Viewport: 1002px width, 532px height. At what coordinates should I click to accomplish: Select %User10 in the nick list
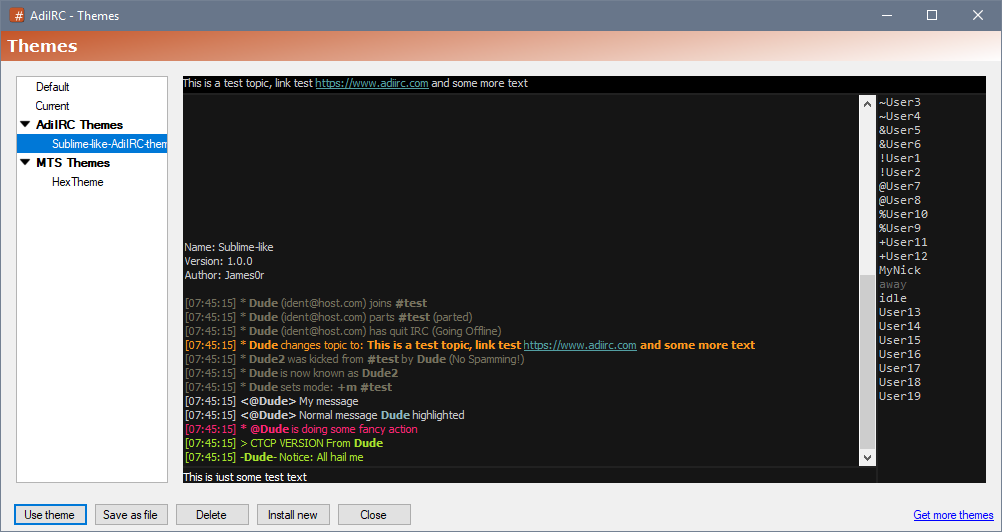pyautogui.click(x=903, y=215)
